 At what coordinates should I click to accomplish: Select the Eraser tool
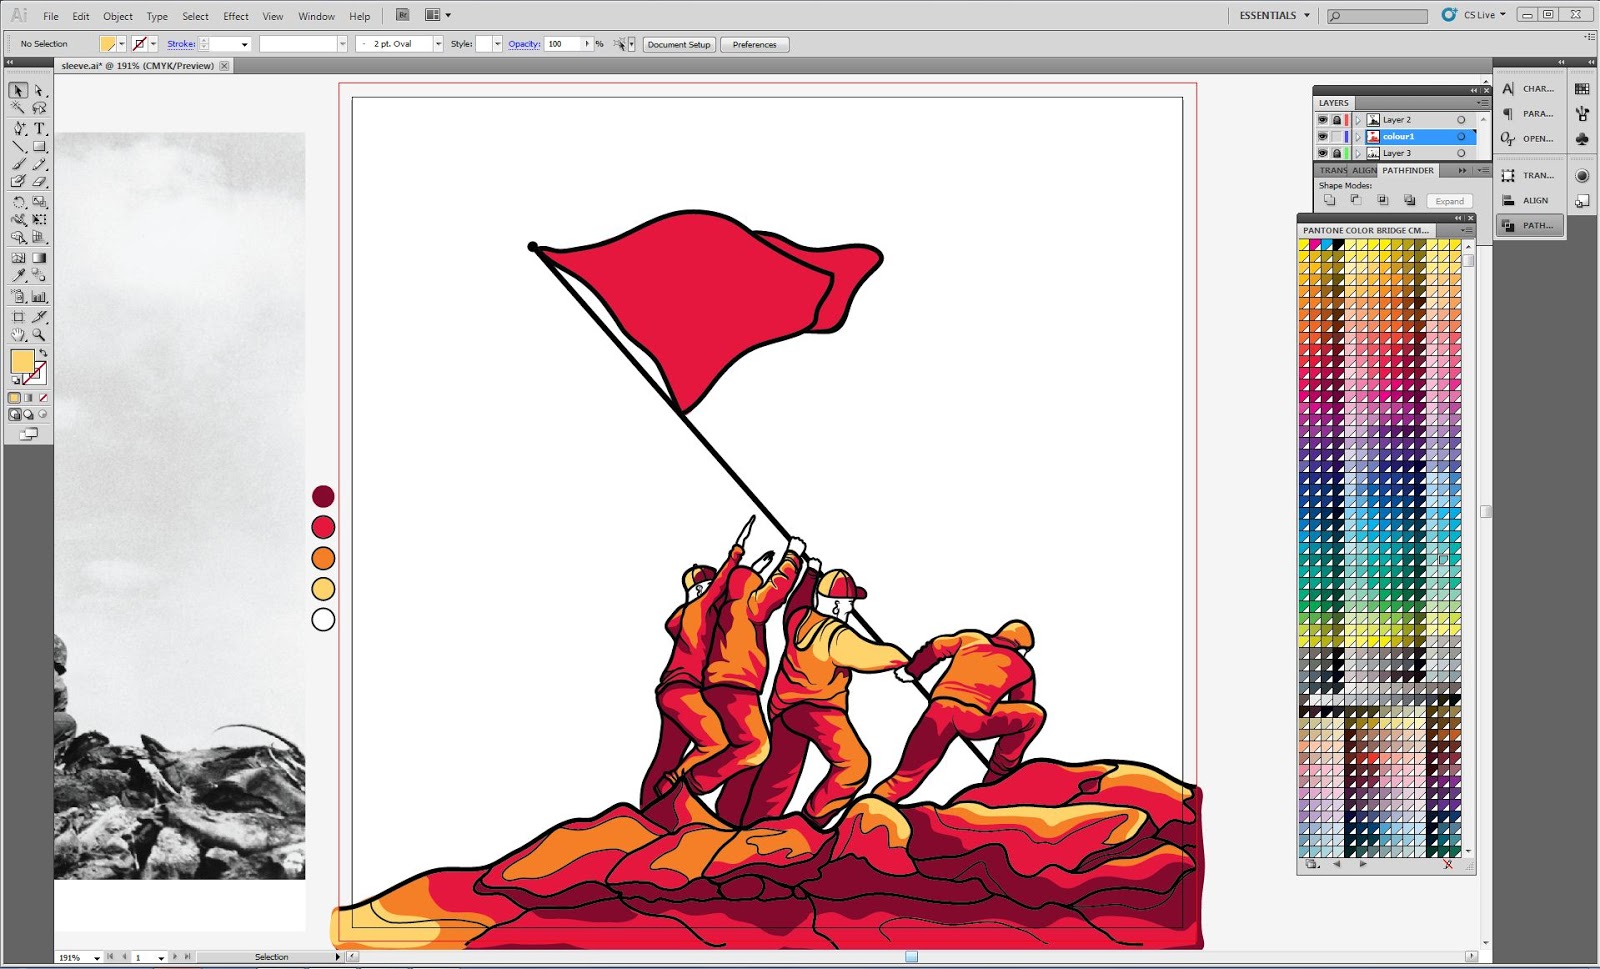(39, 182)
